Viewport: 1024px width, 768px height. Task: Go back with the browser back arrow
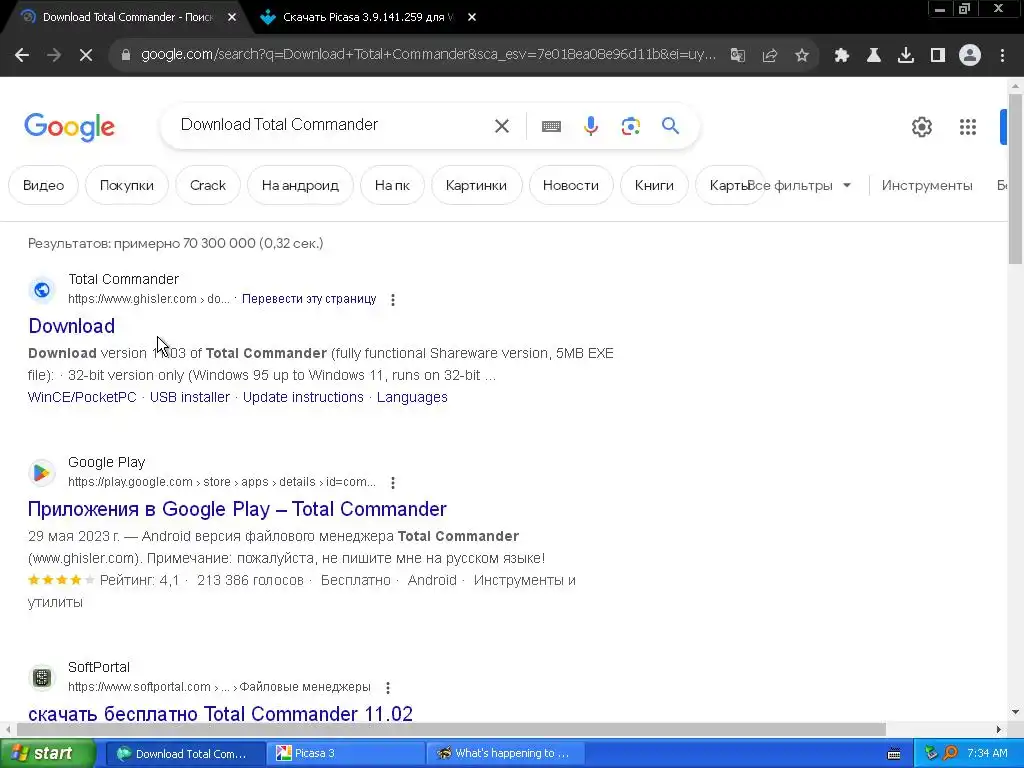click(x=22, y=56)
